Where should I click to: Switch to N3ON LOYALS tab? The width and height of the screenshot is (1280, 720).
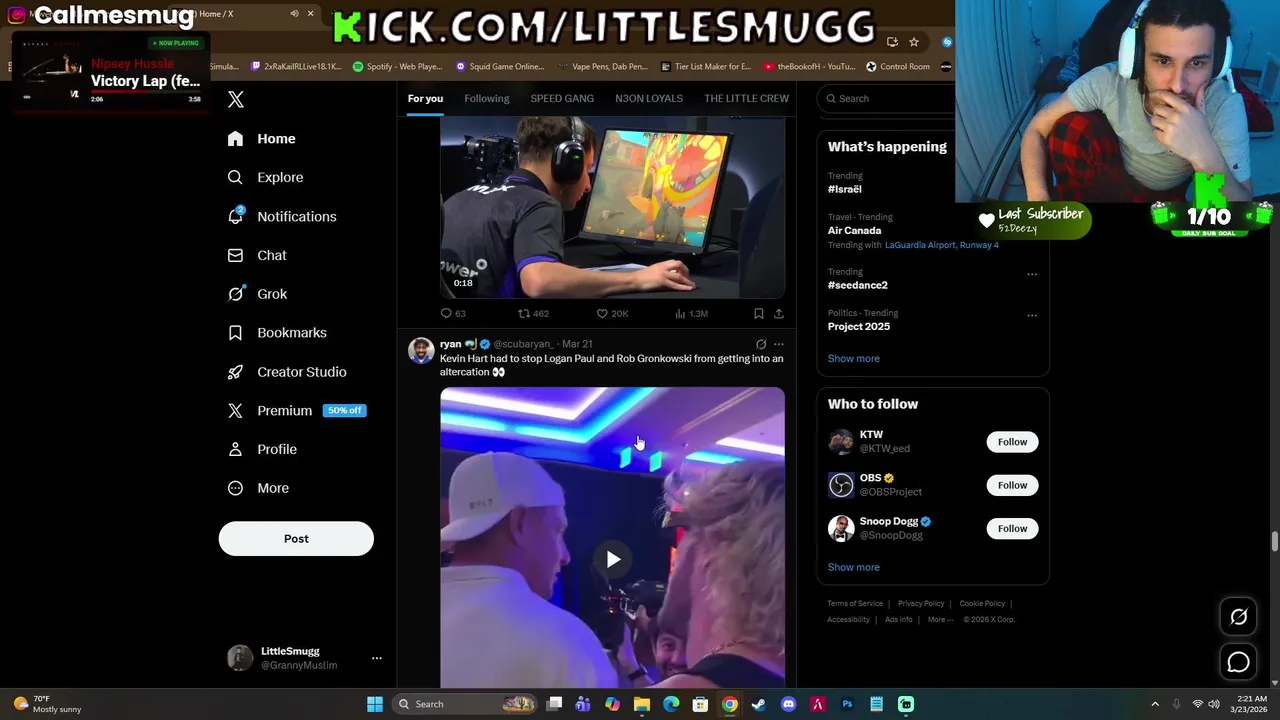point(649,98)
